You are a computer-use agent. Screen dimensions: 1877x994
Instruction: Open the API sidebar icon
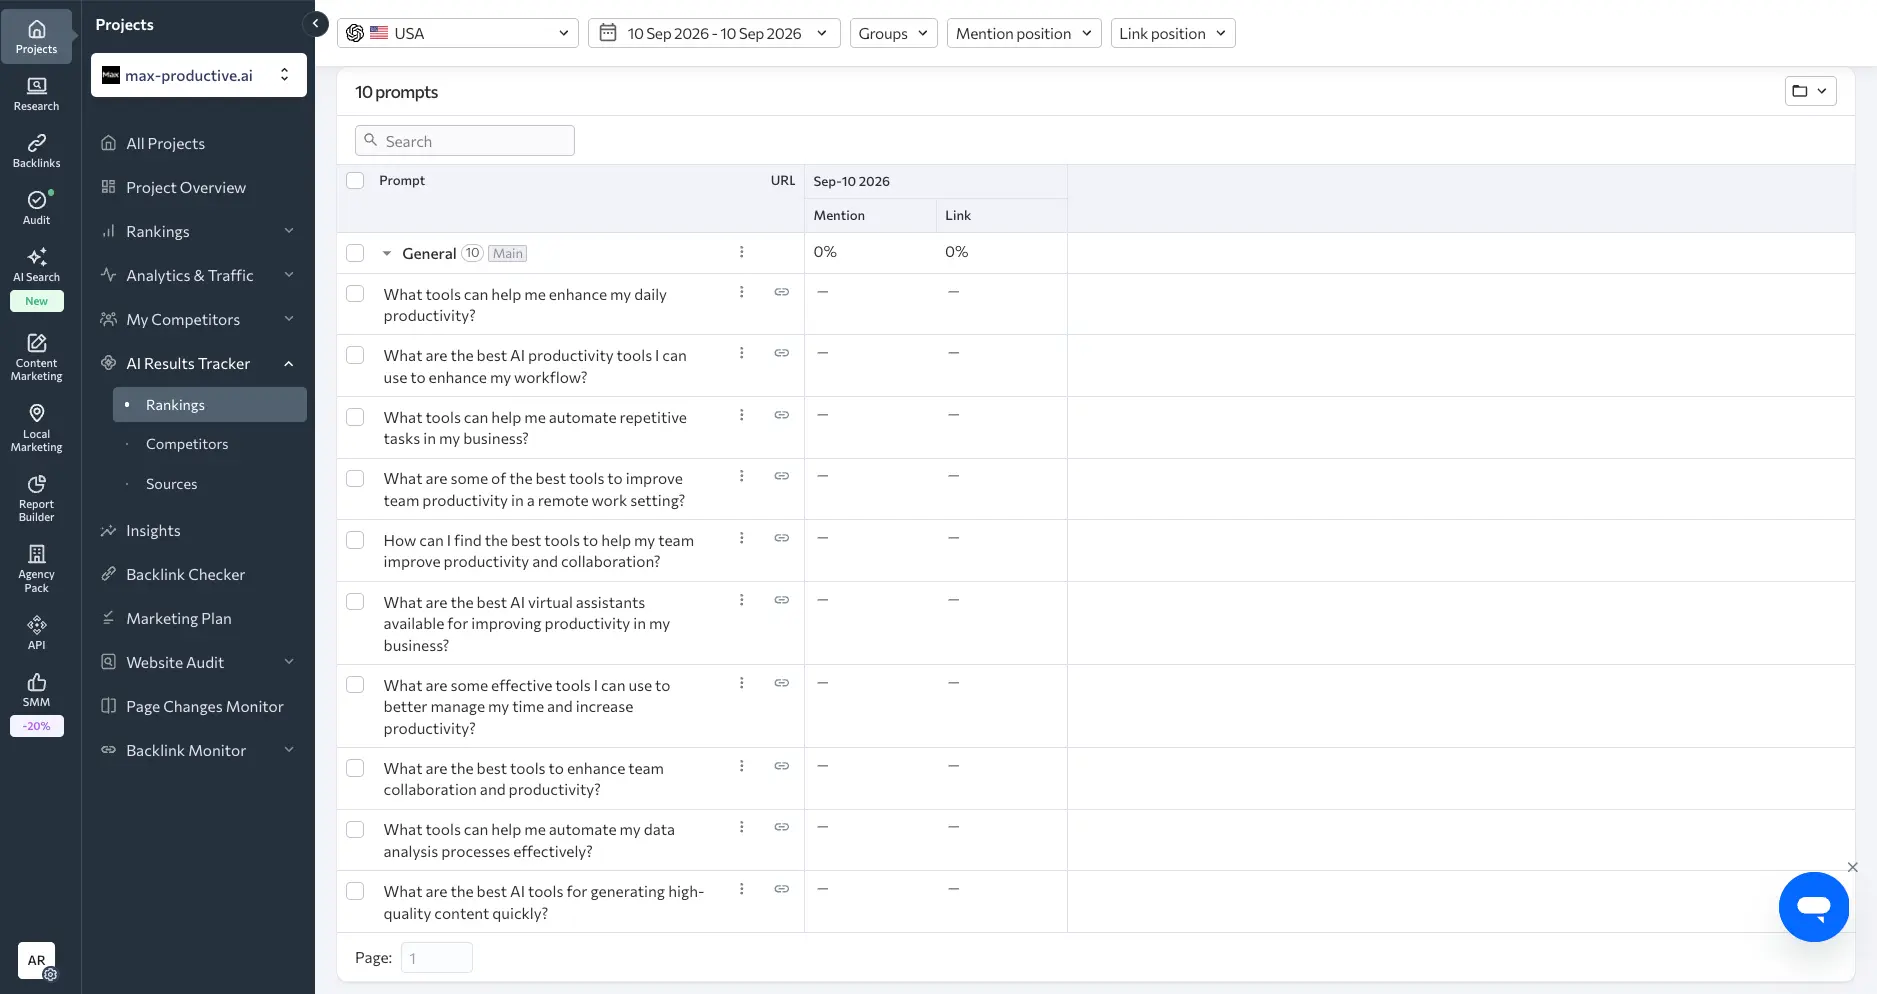click(36, 633)
